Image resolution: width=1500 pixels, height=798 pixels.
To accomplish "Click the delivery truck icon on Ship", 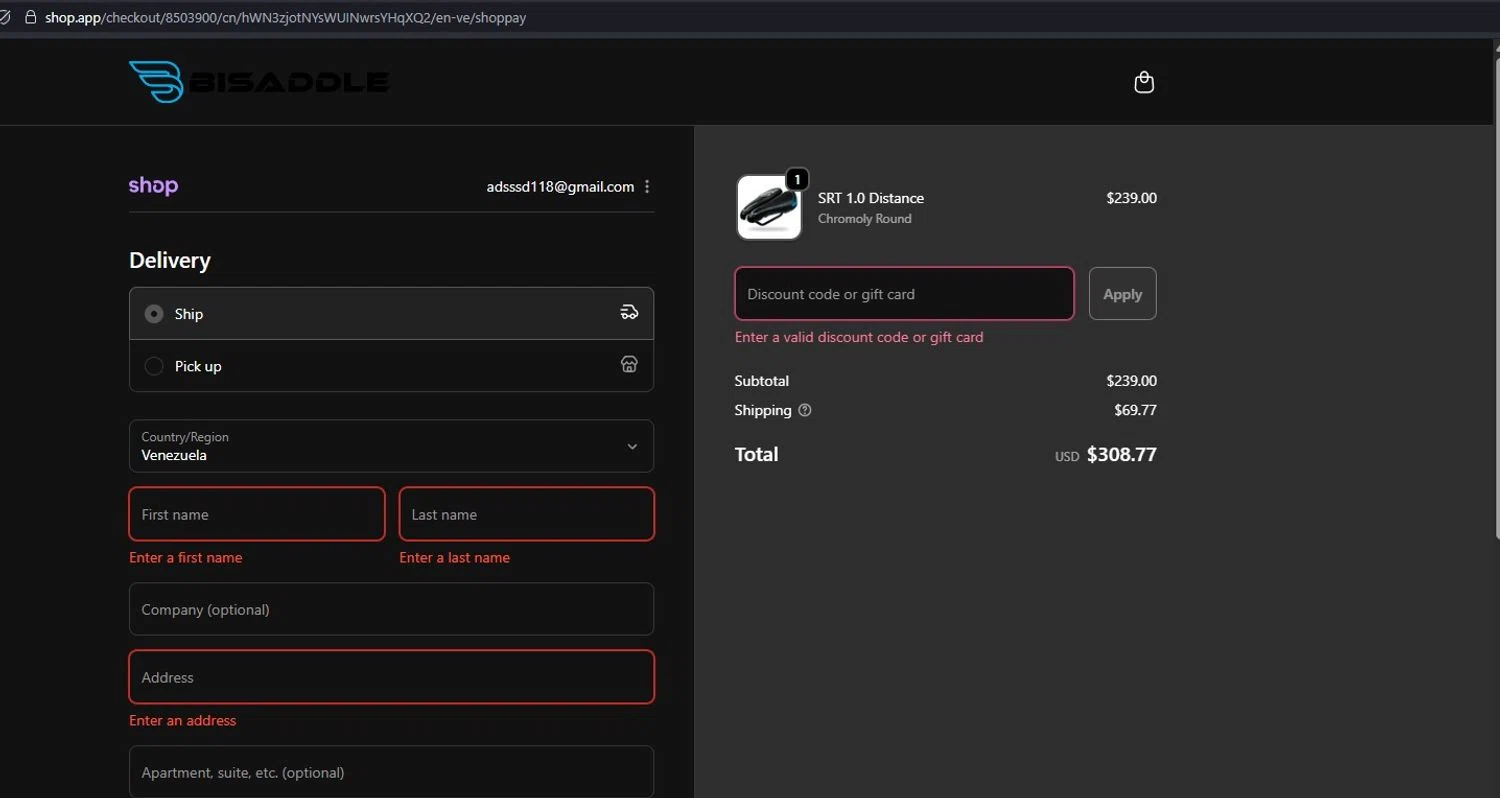I will (x=629, y=313).
